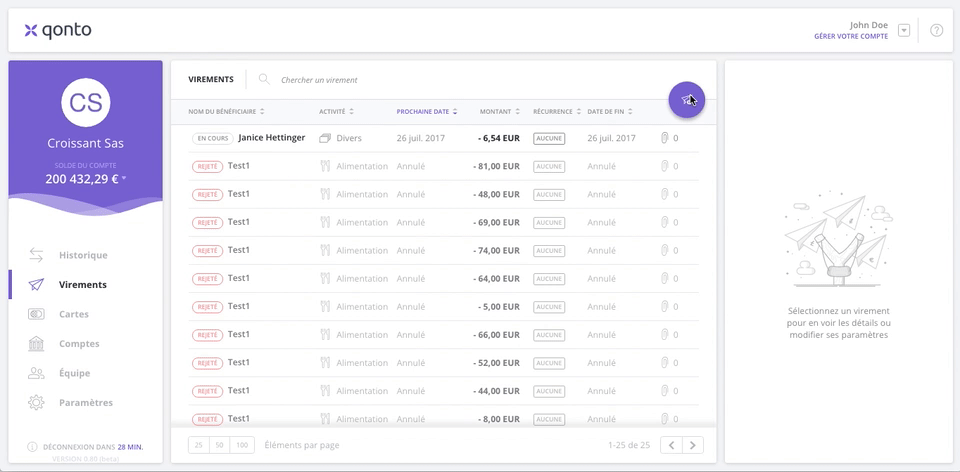Click the Cartes card icon in sidebar
The height and width of the screenshot is (472, 960).
click(36, 314)
